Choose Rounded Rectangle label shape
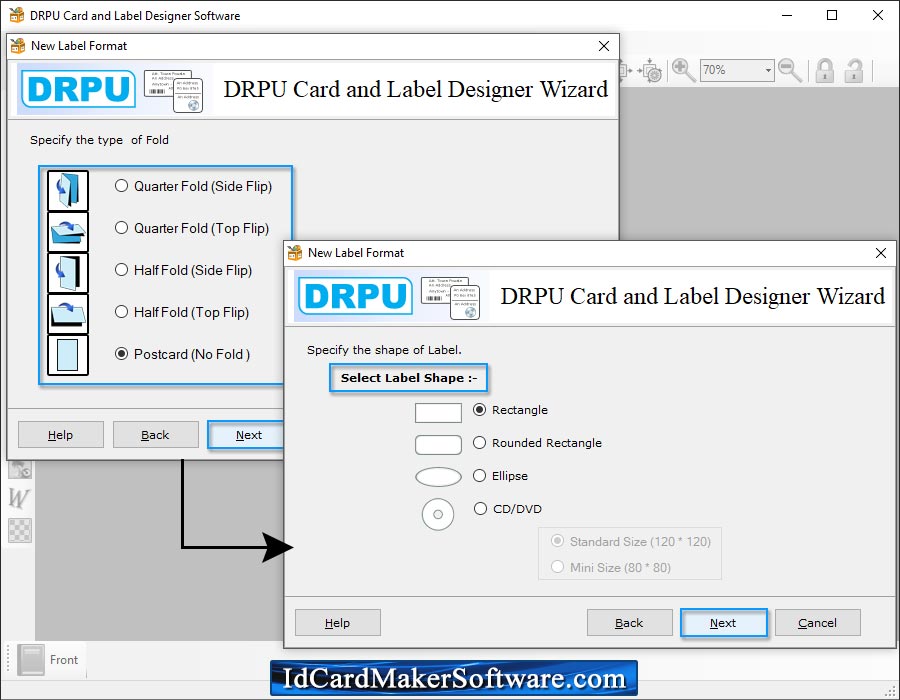The height and width of the screenshot is (700, 900). pos(479,442)
